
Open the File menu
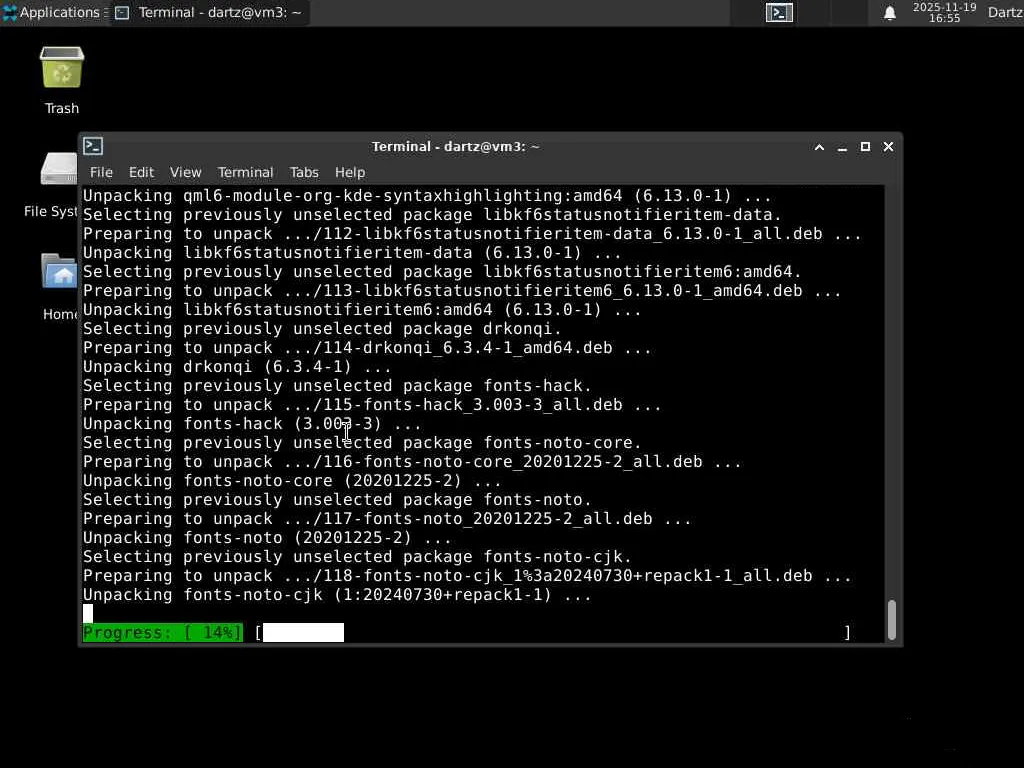coord(101,172)
